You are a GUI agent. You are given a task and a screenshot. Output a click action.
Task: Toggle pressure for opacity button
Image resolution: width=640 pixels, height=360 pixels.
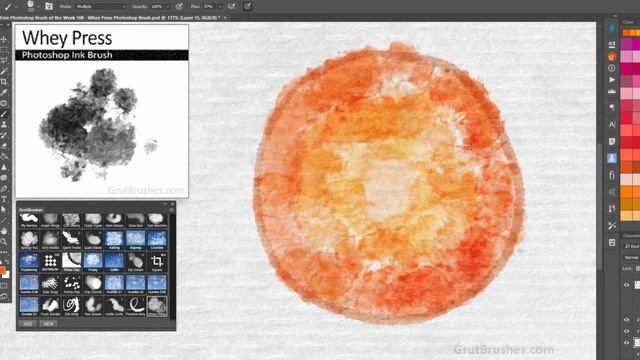179,7
